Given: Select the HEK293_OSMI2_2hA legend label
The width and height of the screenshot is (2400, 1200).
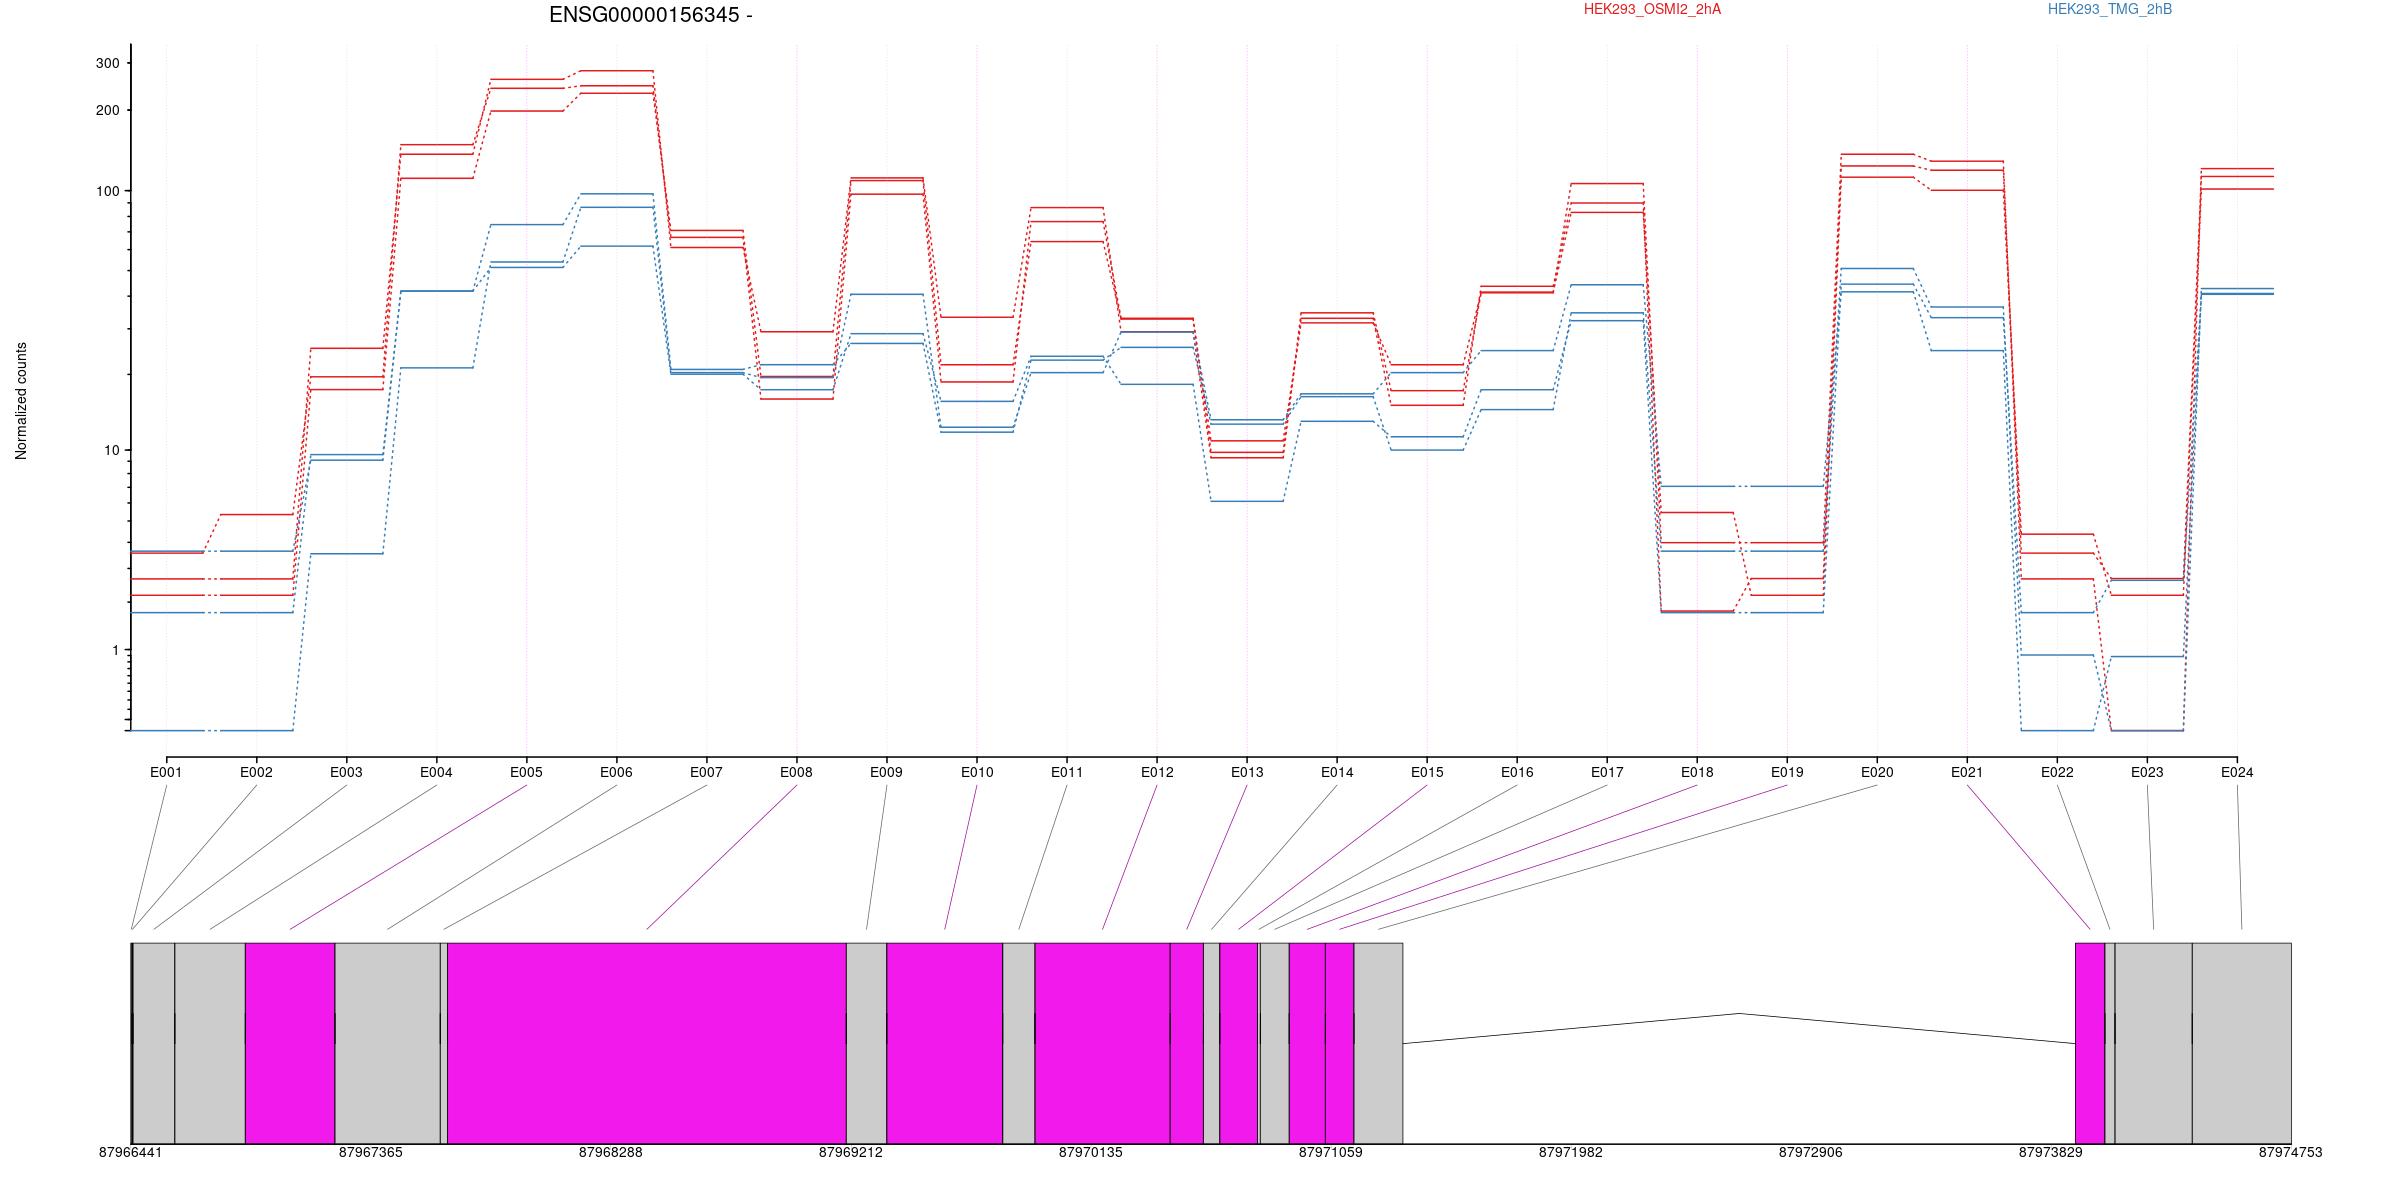Looking at the screenshot, I should tap(1652, 10).
